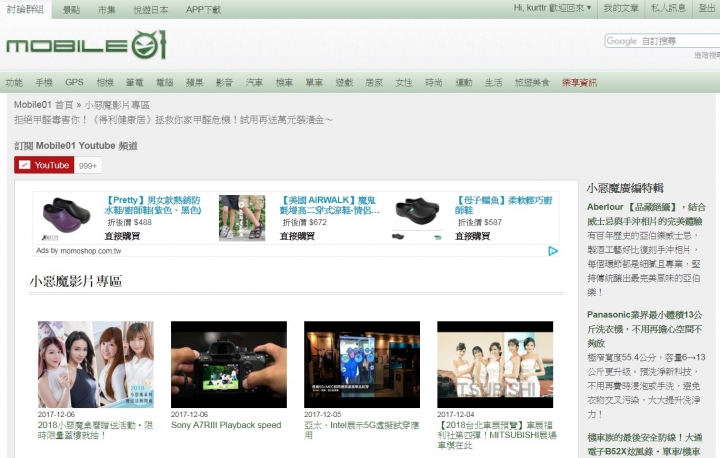Open the 蘋果 category menu

click(194, 83)
